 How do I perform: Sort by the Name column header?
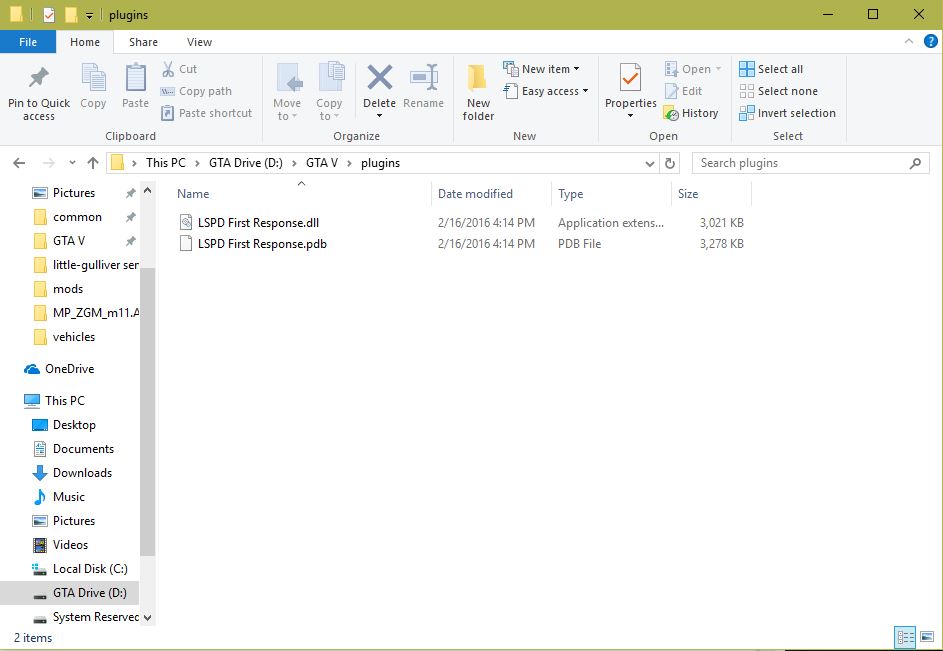pyautogui.click(x=193, y=194)
